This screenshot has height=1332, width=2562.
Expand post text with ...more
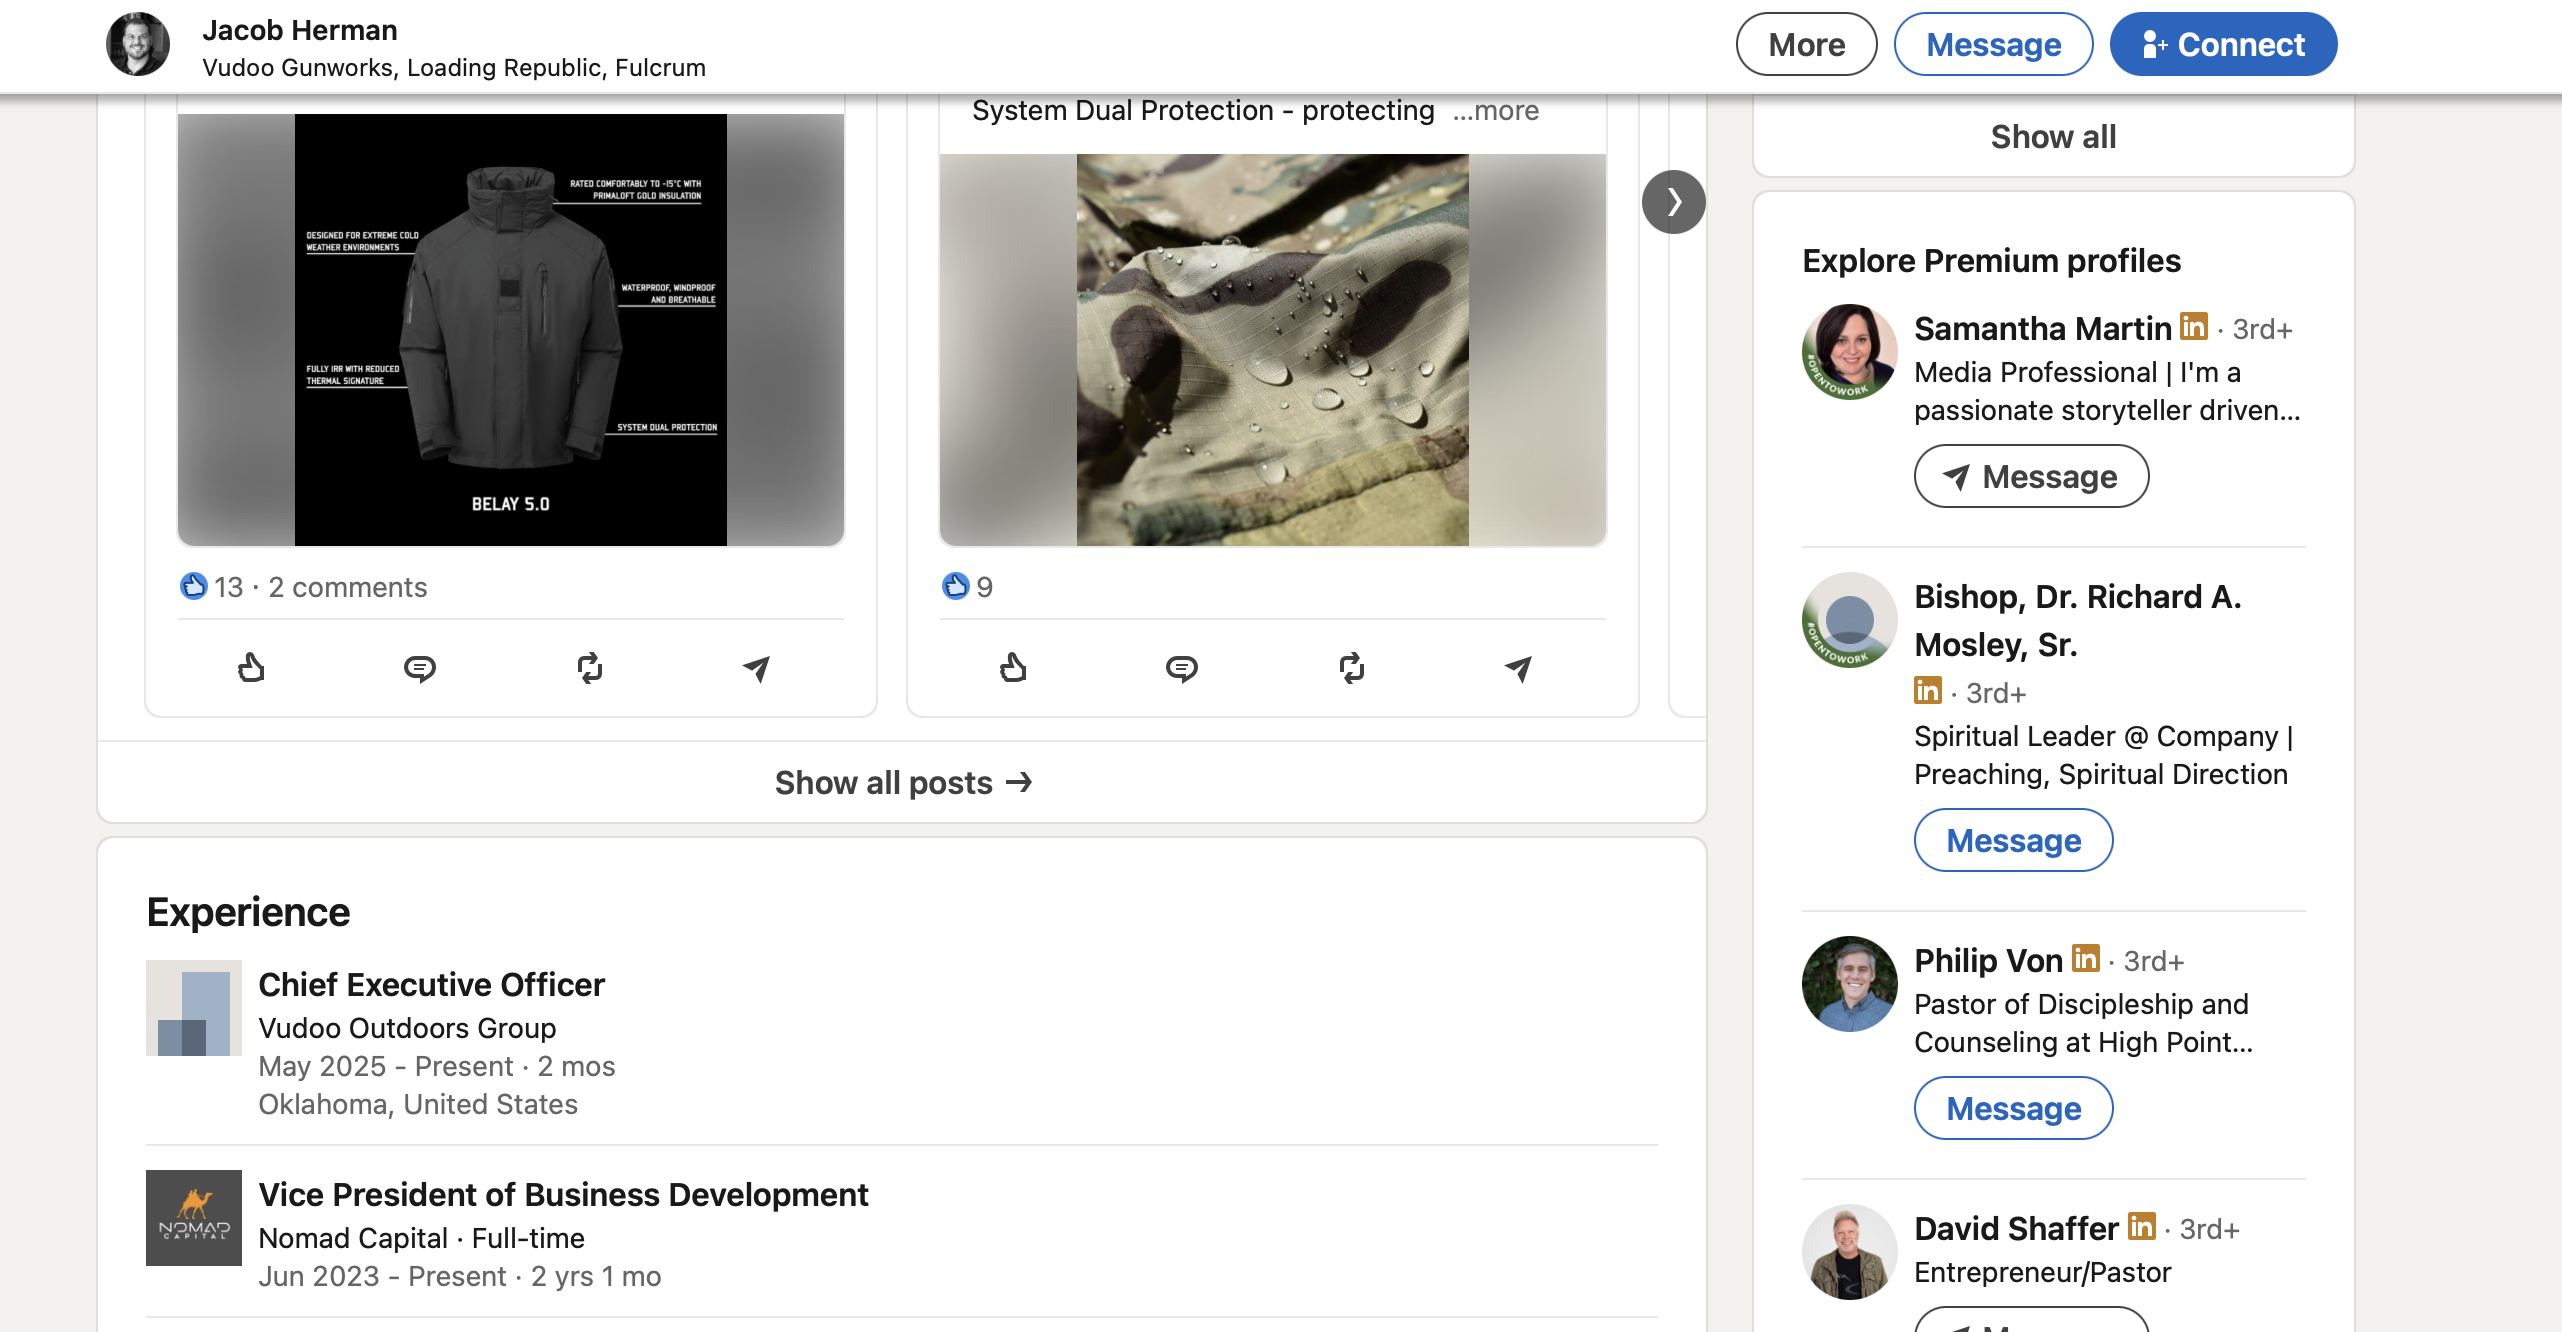click(x=1496, y=111)
